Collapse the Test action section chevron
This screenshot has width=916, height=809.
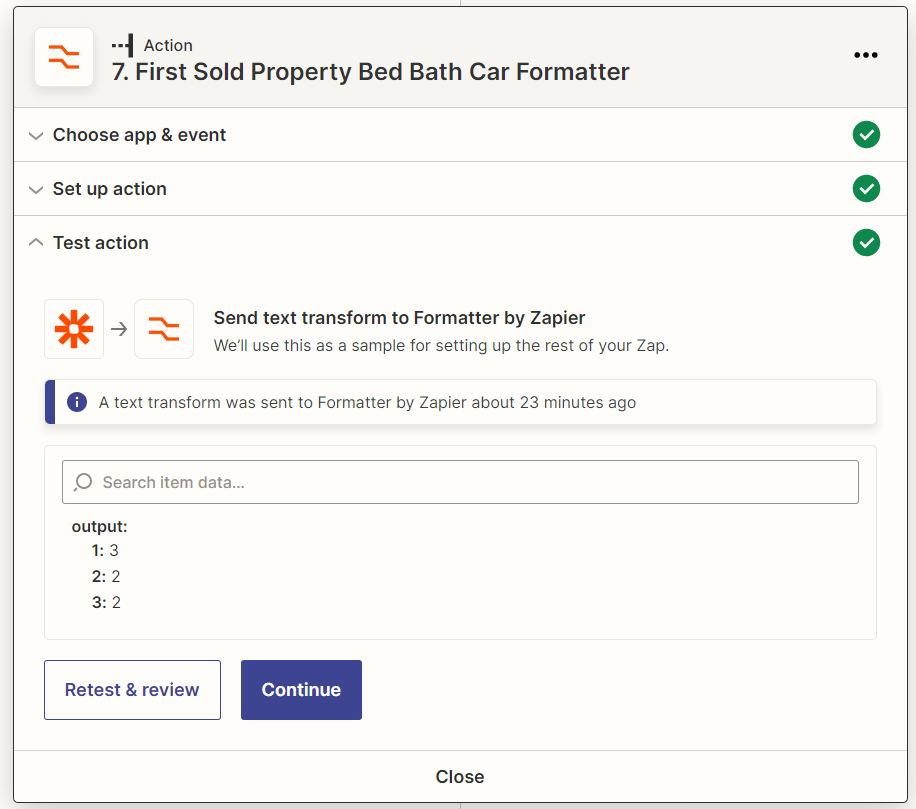point(36,242)
